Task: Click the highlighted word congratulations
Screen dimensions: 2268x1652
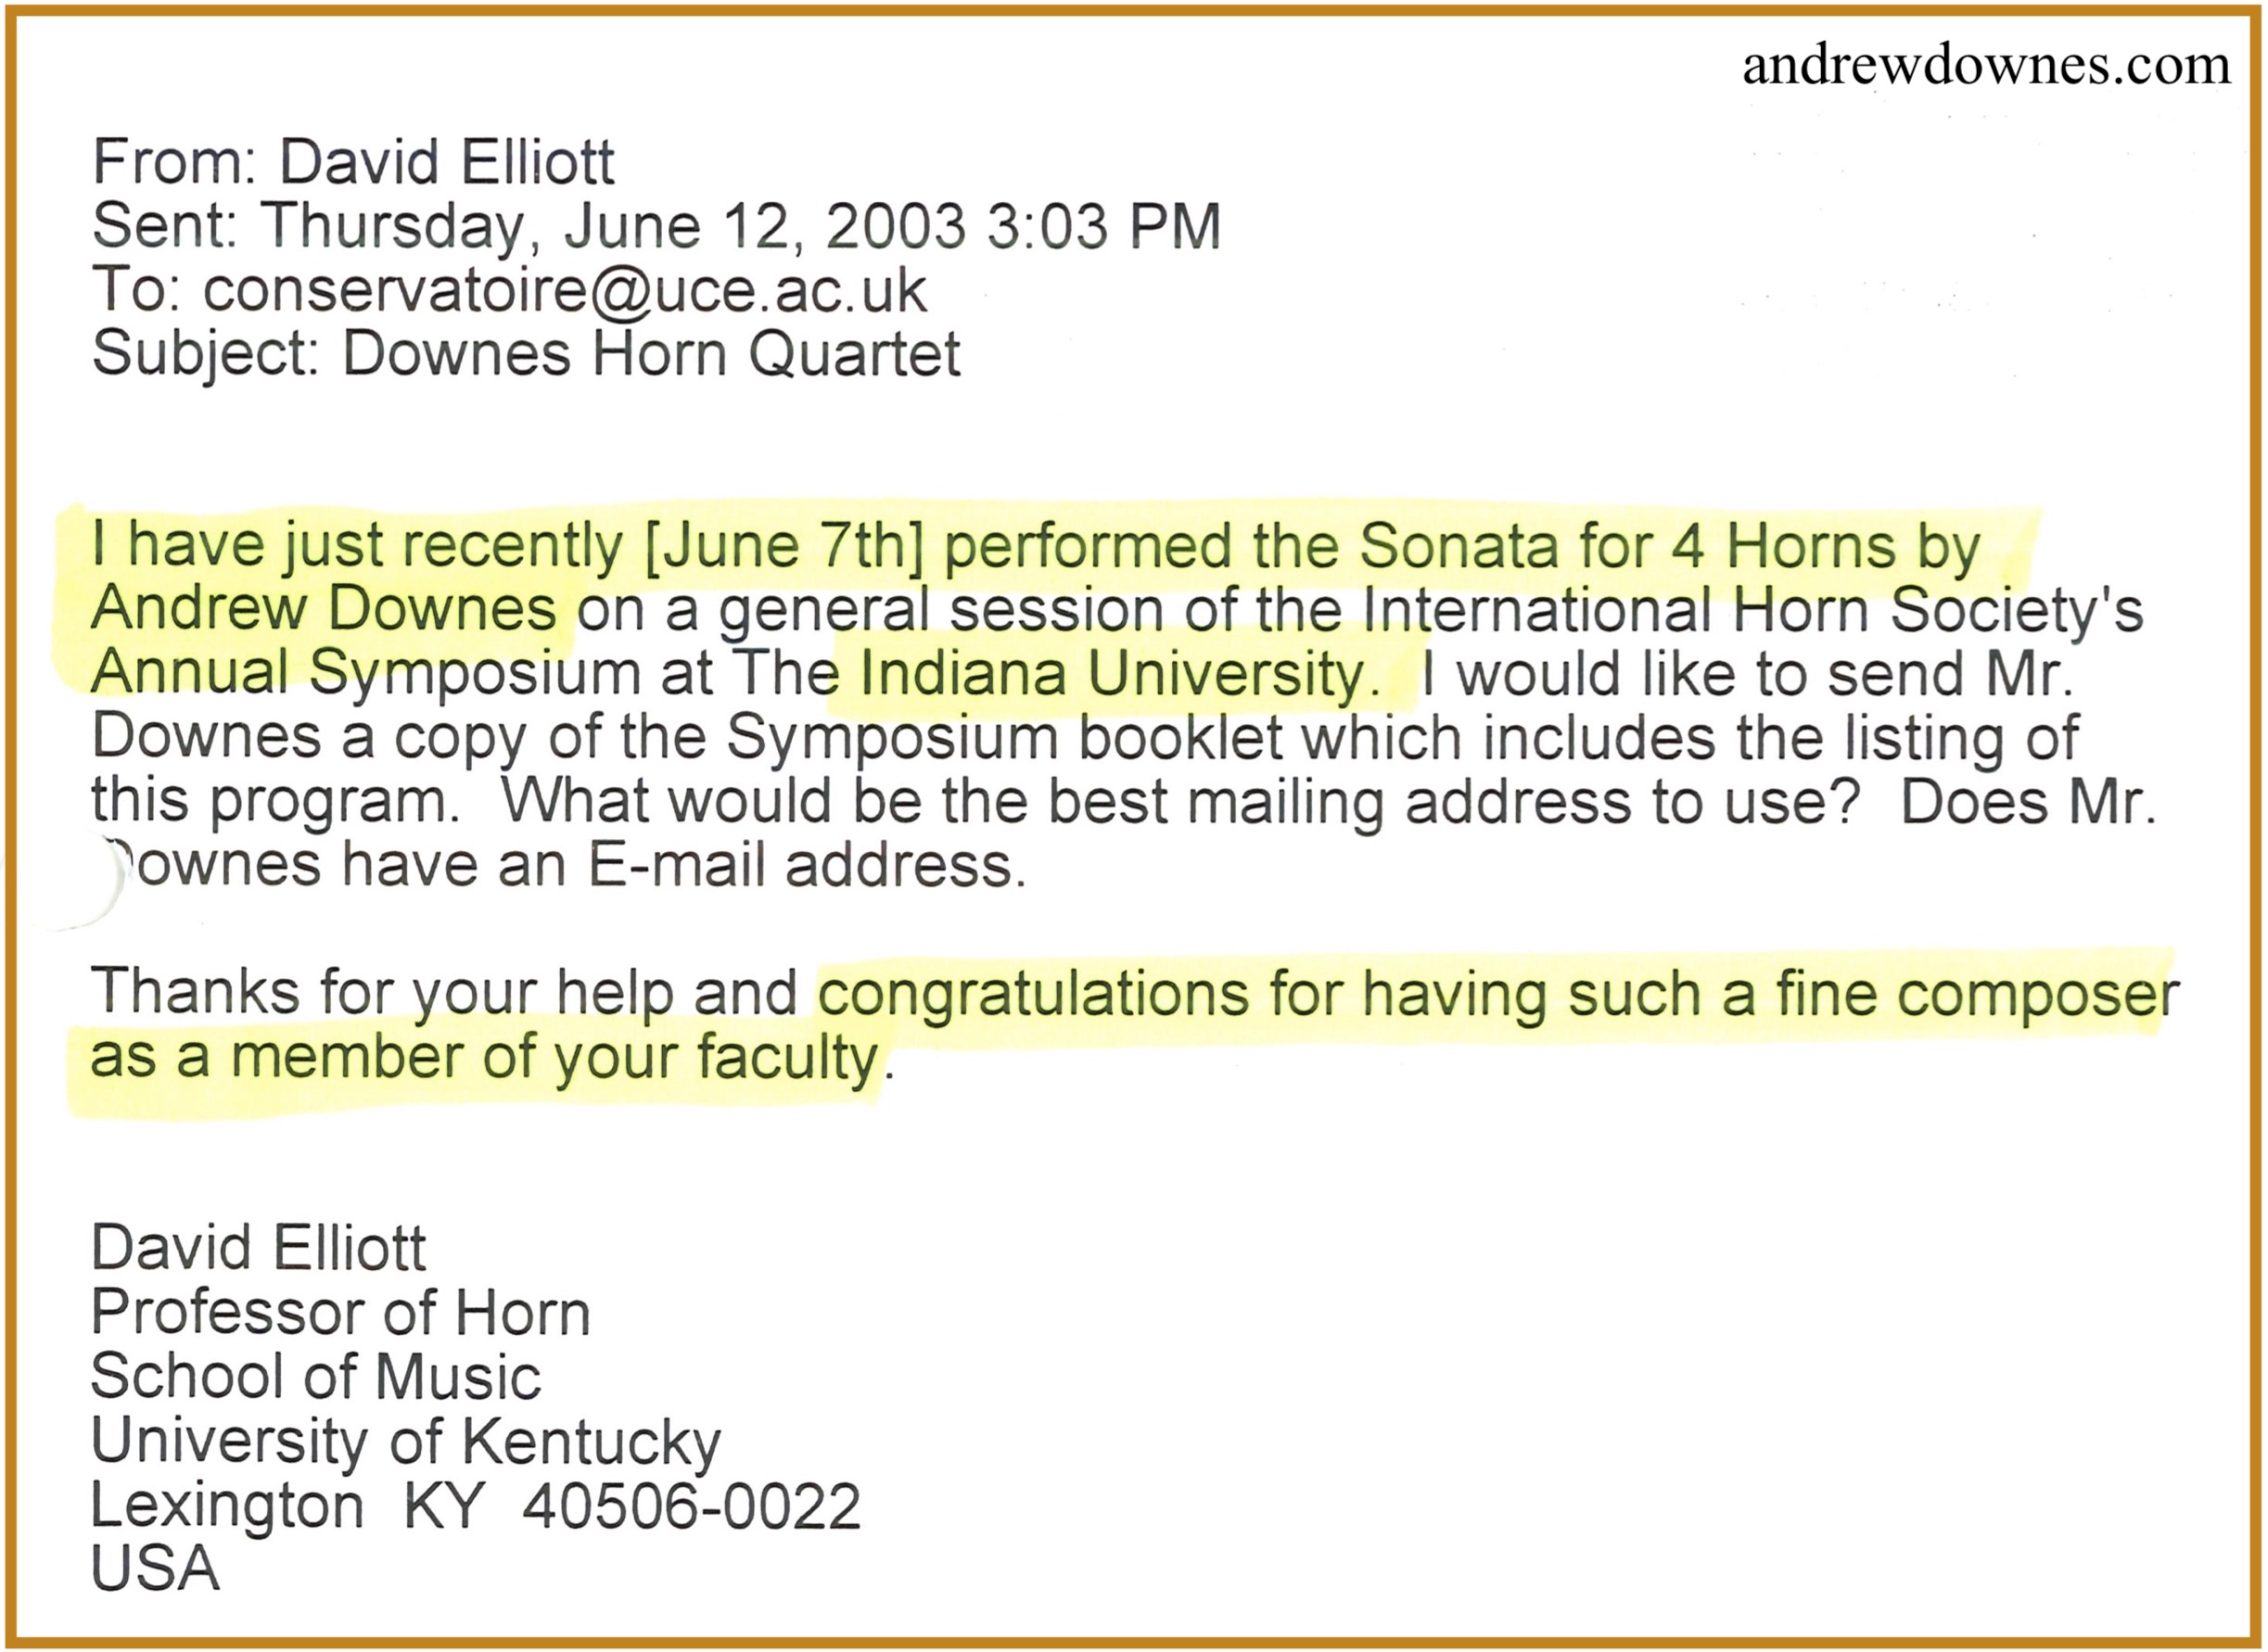Action: [1033, 994]
